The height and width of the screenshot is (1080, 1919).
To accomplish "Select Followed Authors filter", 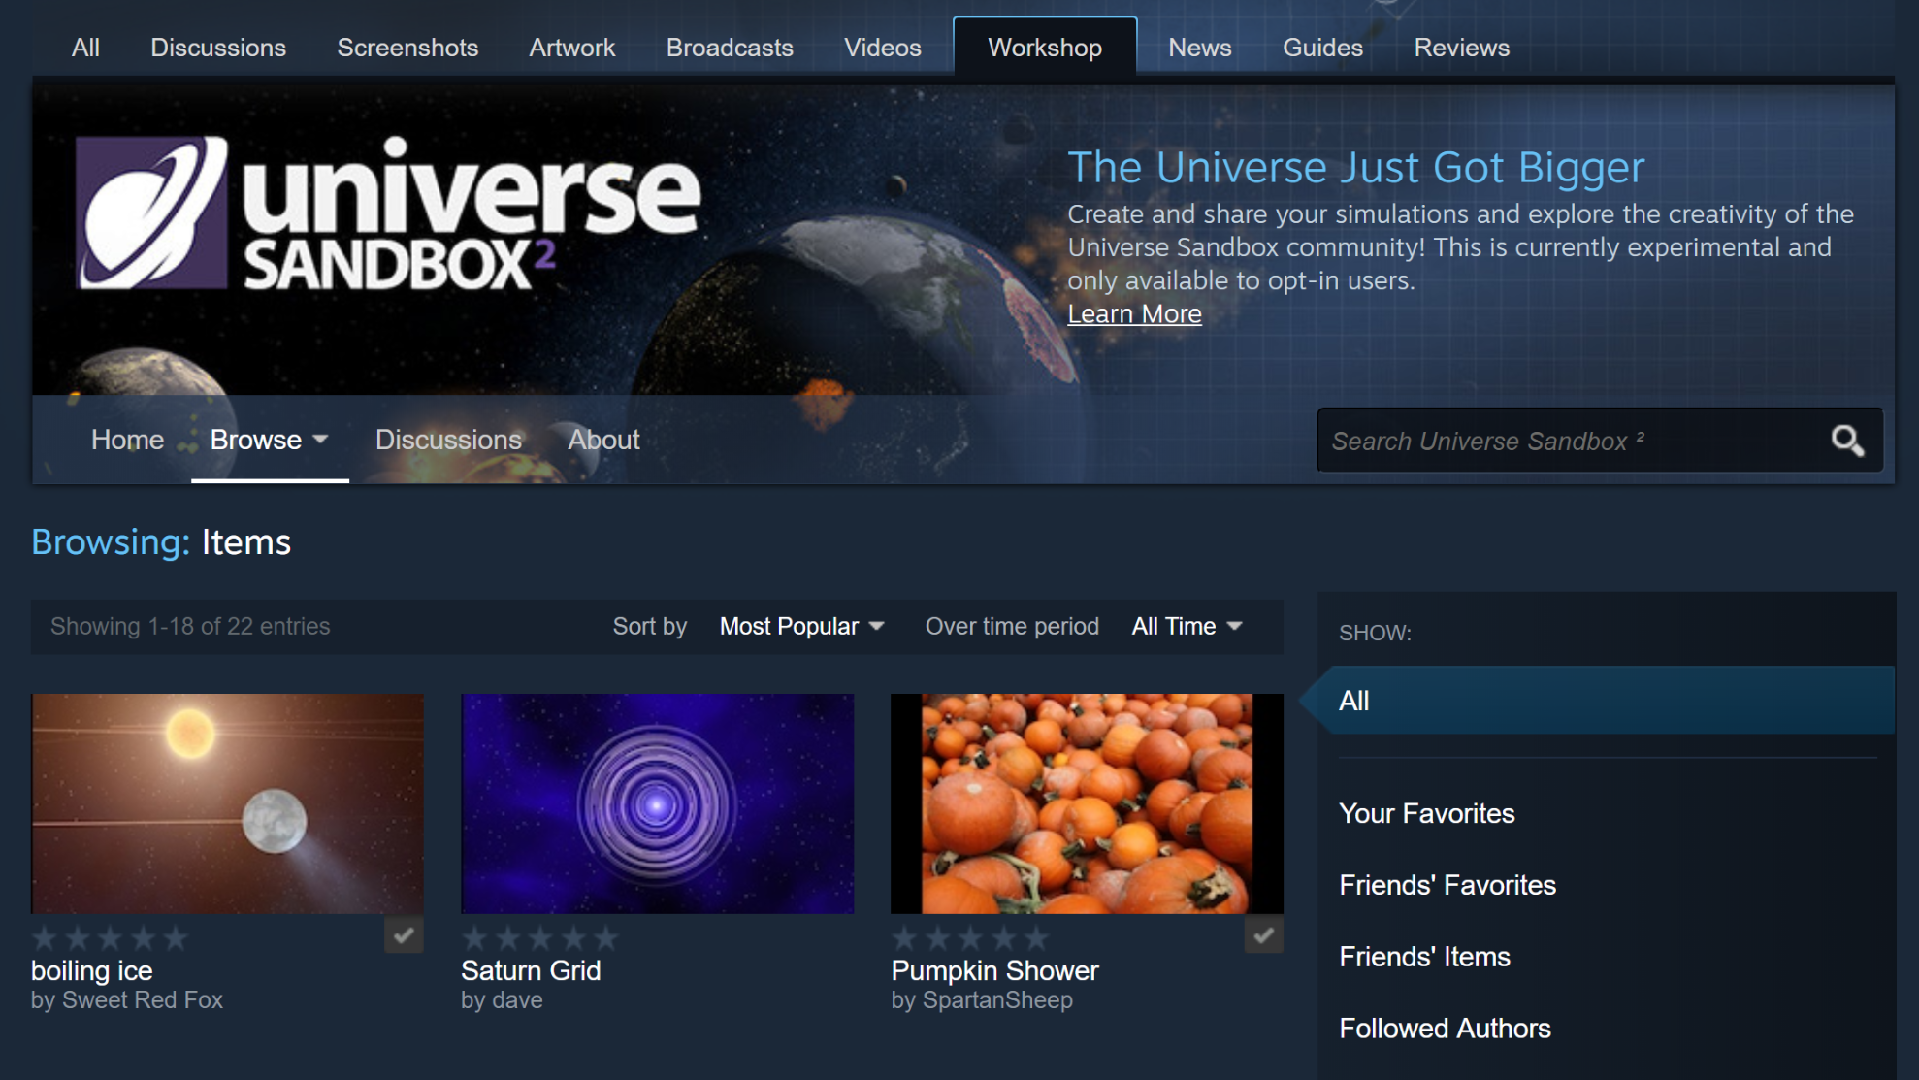I will point(1444,1028).
